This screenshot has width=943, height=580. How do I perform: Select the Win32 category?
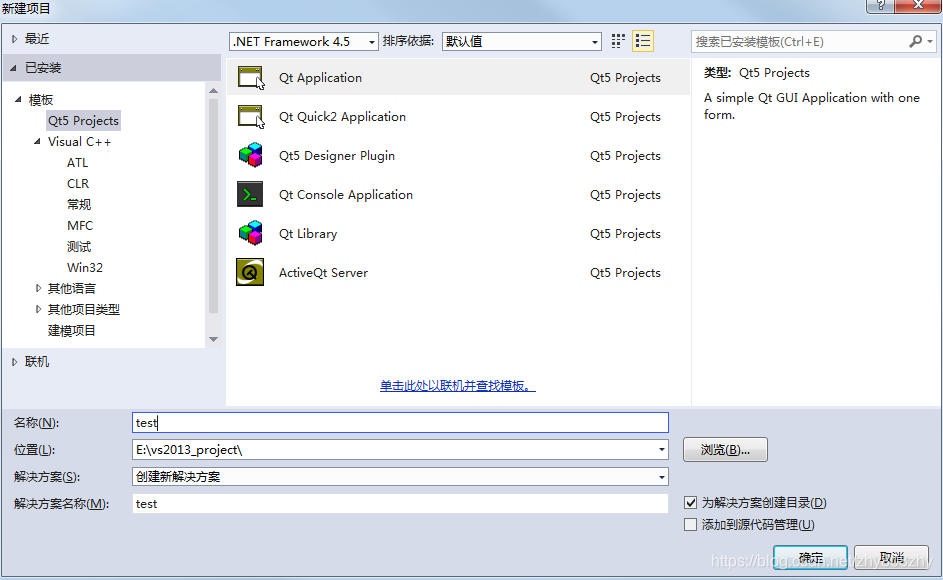click(x=85, y=267)
